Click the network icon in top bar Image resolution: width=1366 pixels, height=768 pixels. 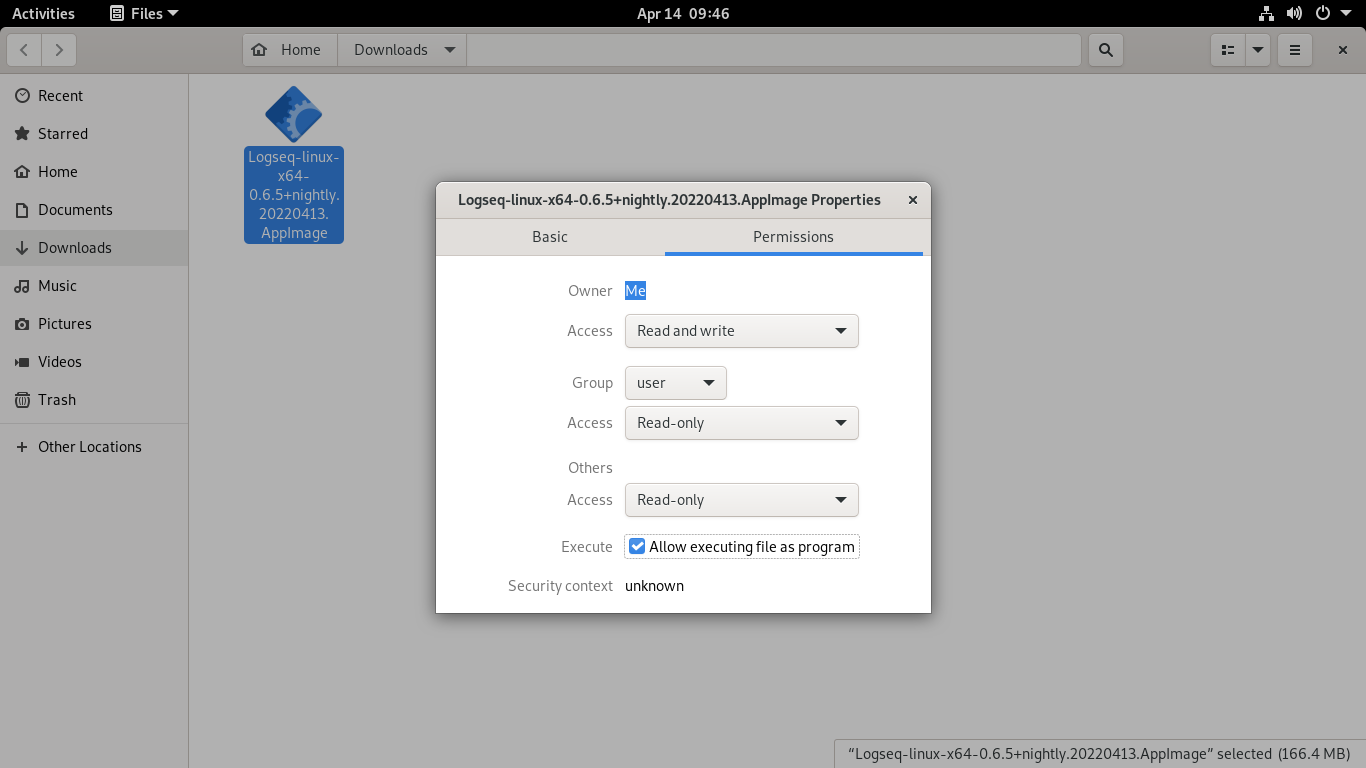(1266, 13)
